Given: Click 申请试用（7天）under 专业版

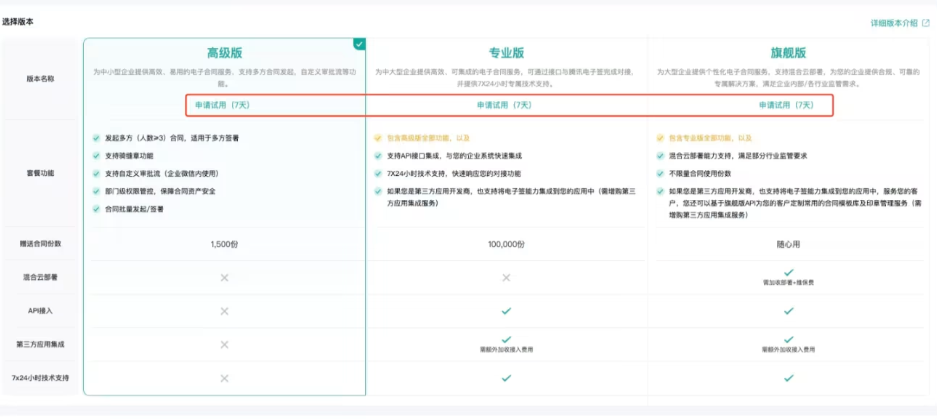Looking at the screenshot, I should tap(504, 105).
